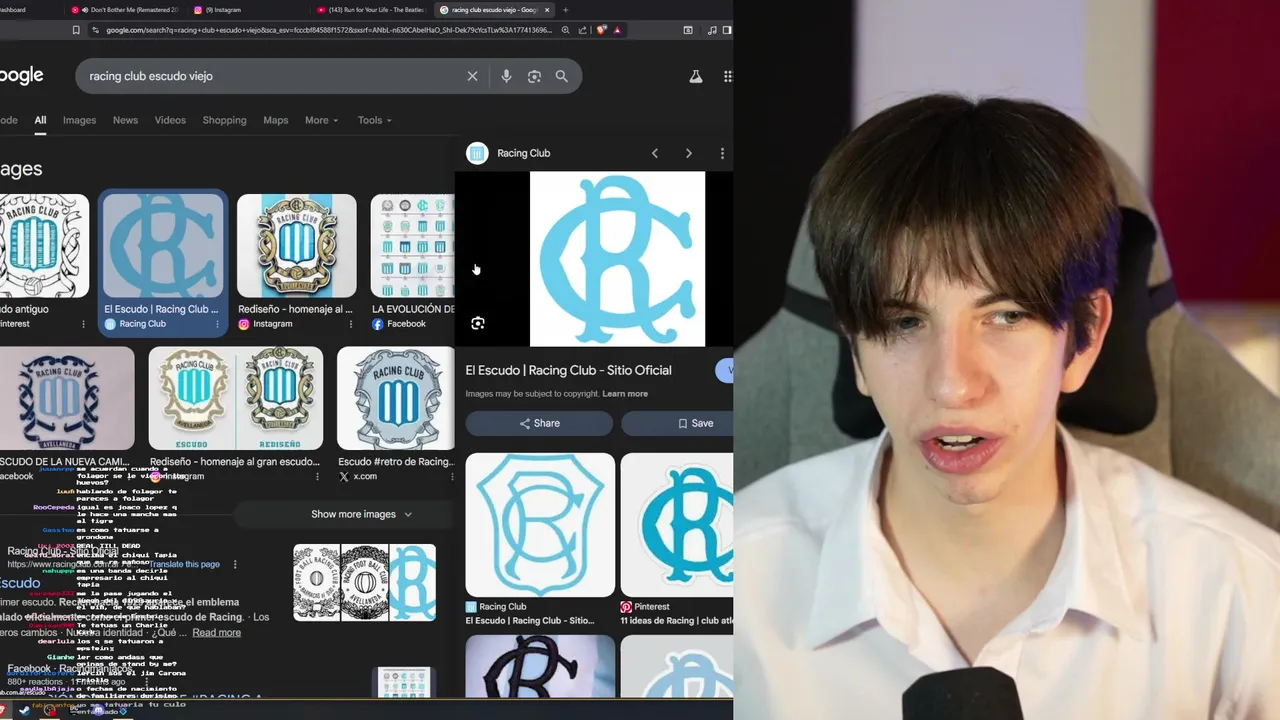
Task: Open Google Lens search by image
Action: click(x=534, y=76)
